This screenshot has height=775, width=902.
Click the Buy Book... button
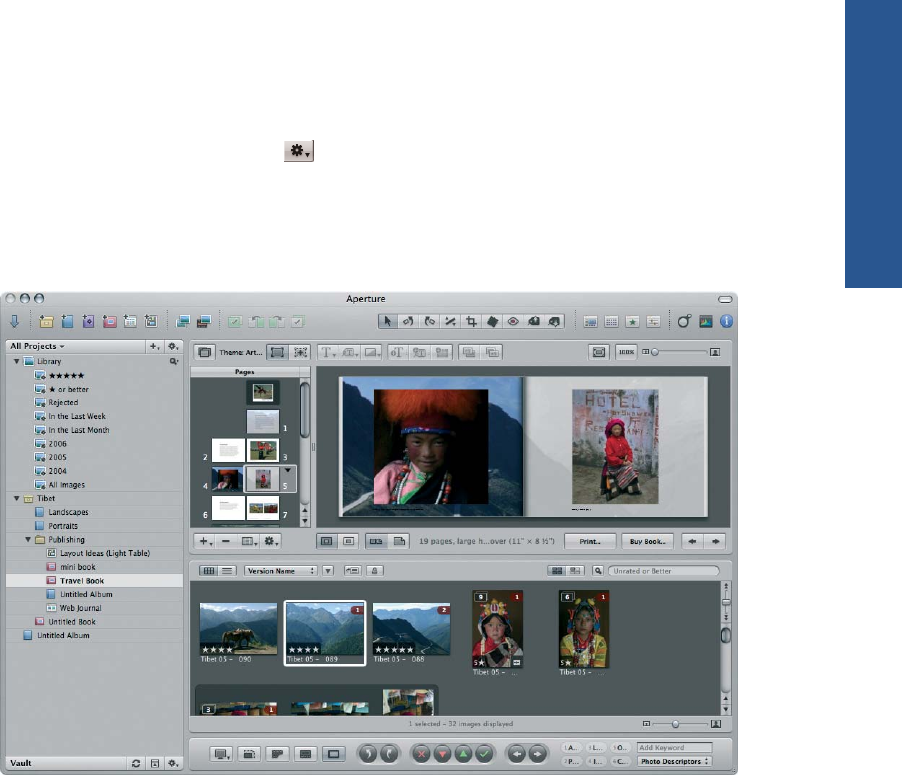(647, 541)
